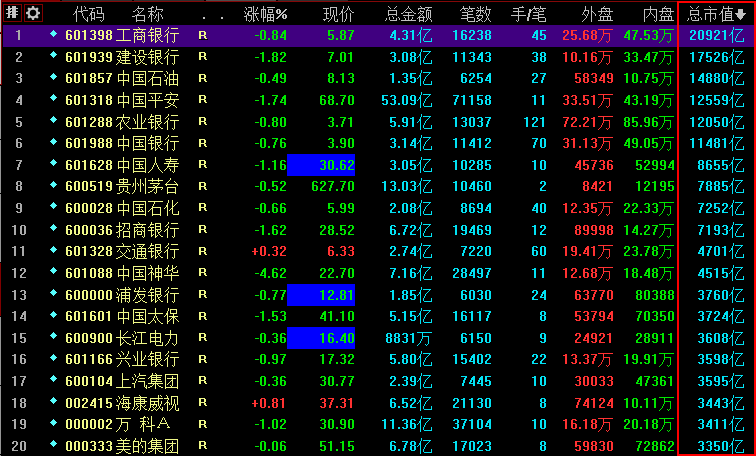Click the R flag on the 中国平安 row
The image size is (756, 456).
[x=202, y=99]
